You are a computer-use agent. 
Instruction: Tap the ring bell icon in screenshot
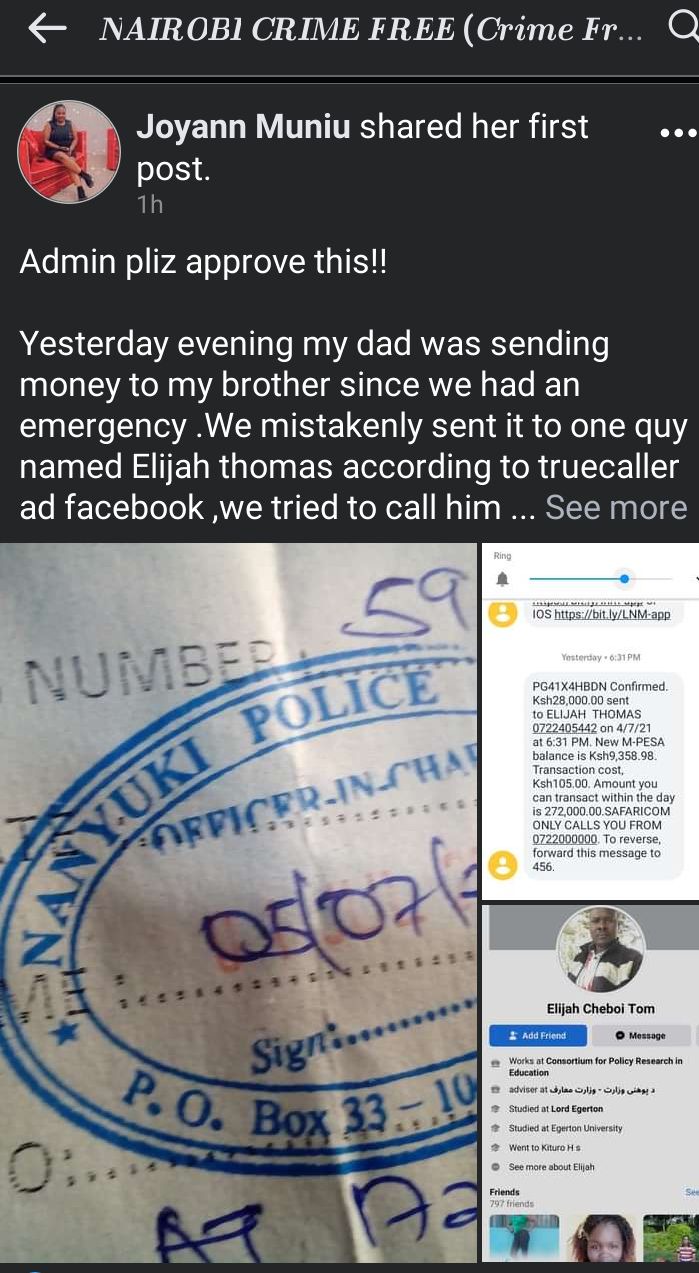click(502, 579)
